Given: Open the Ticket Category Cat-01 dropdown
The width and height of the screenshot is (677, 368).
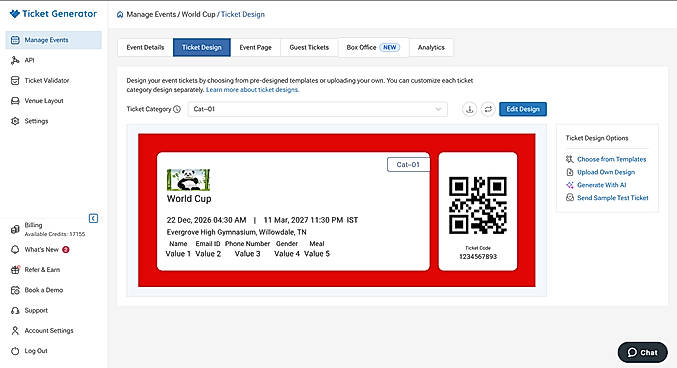Looking at the screenshot, I should [317, 109].
